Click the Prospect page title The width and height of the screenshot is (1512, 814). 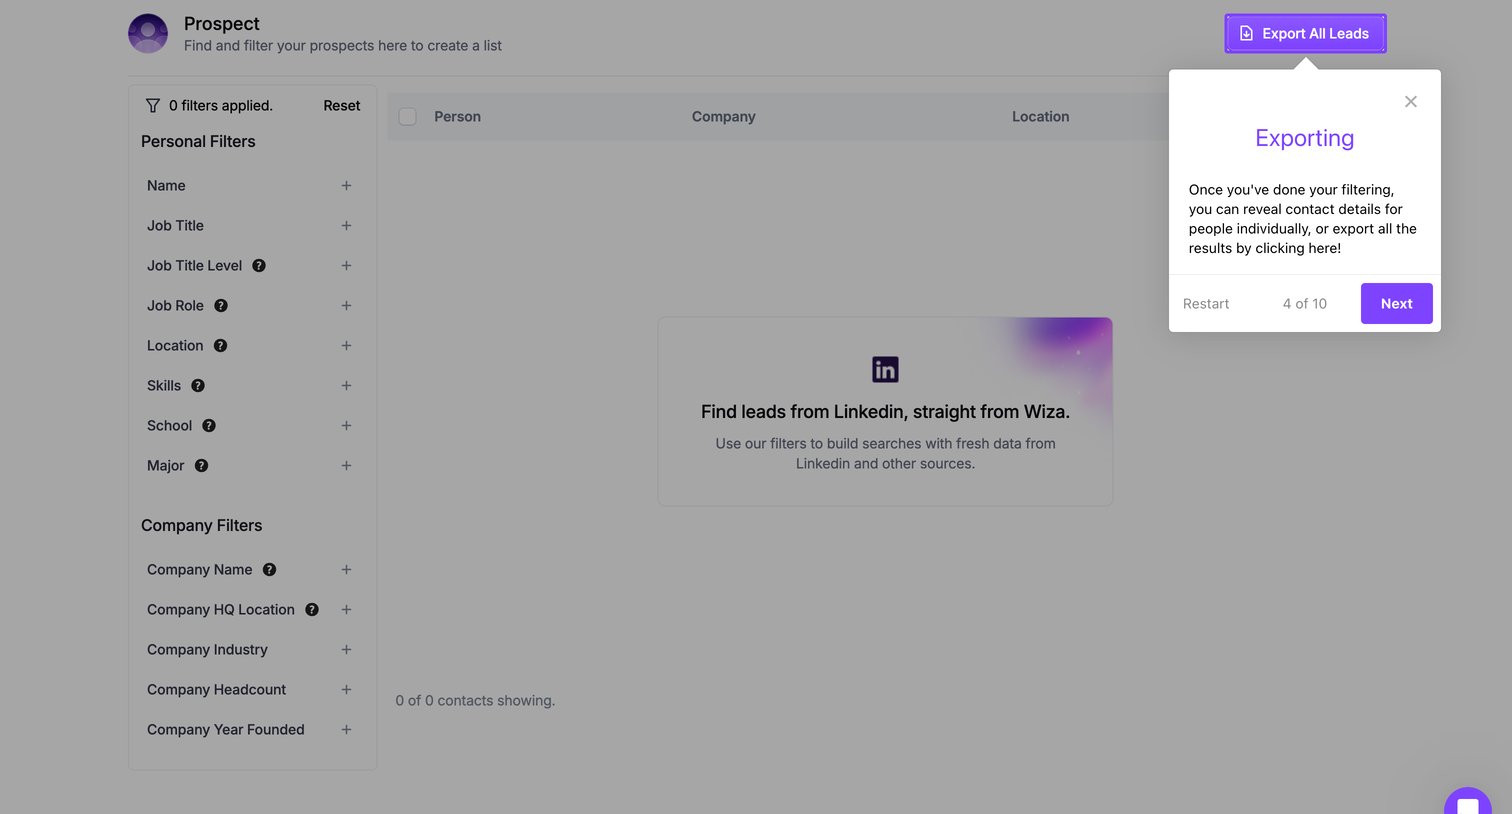tap(222, 24)
